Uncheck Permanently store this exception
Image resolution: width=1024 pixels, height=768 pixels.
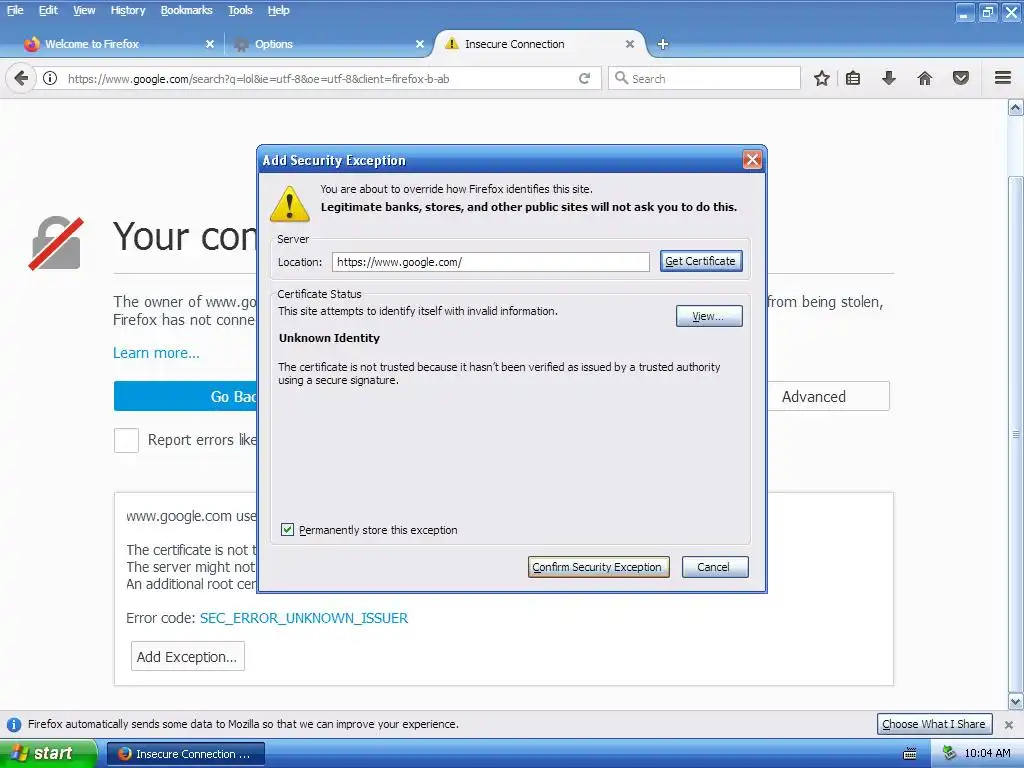[287, 530]
